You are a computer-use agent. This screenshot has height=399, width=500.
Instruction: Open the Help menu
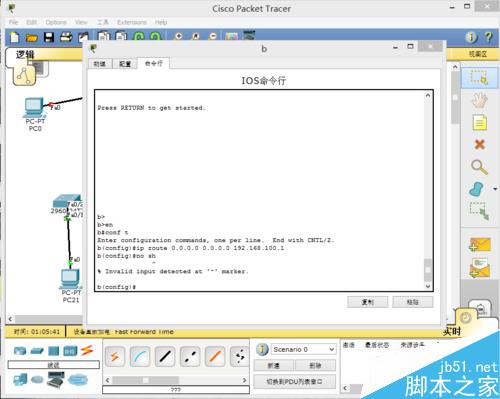tap(161, 22)
